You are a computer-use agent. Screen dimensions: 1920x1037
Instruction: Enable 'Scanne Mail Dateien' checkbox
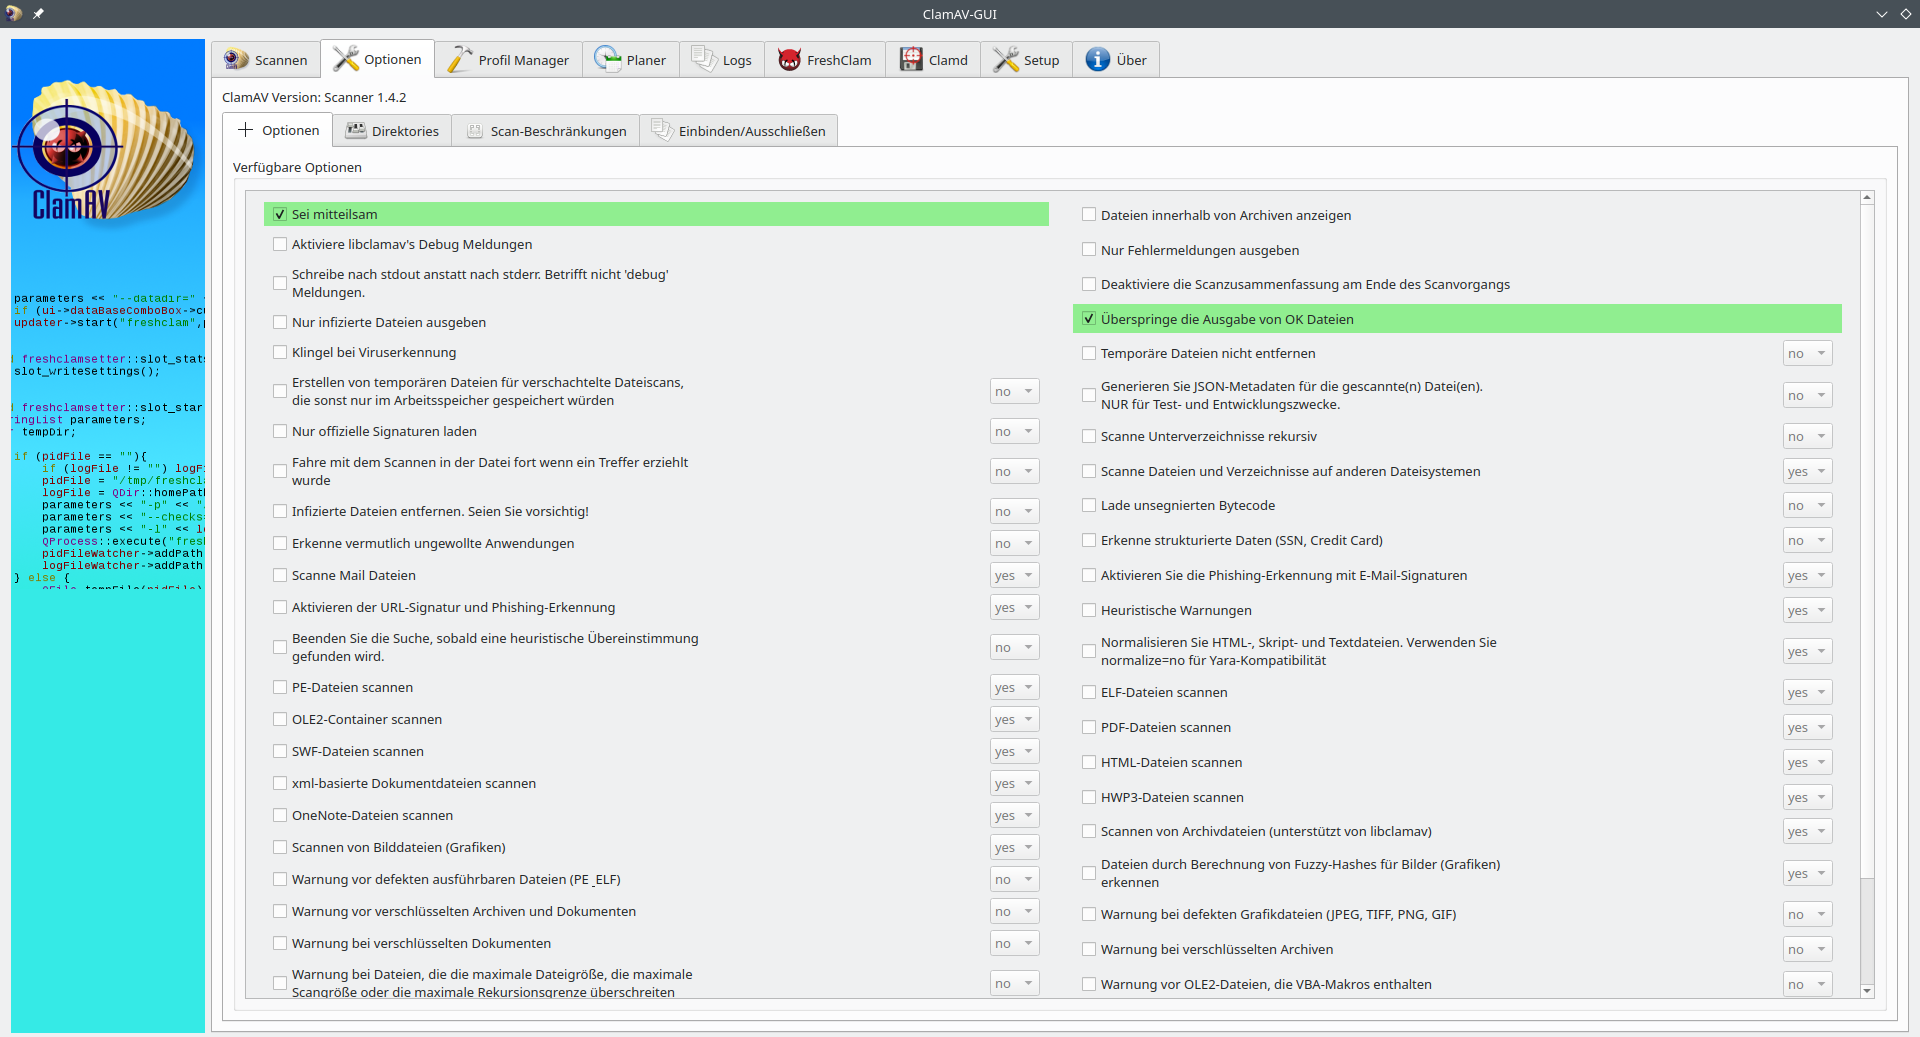(x=280, y=575)
